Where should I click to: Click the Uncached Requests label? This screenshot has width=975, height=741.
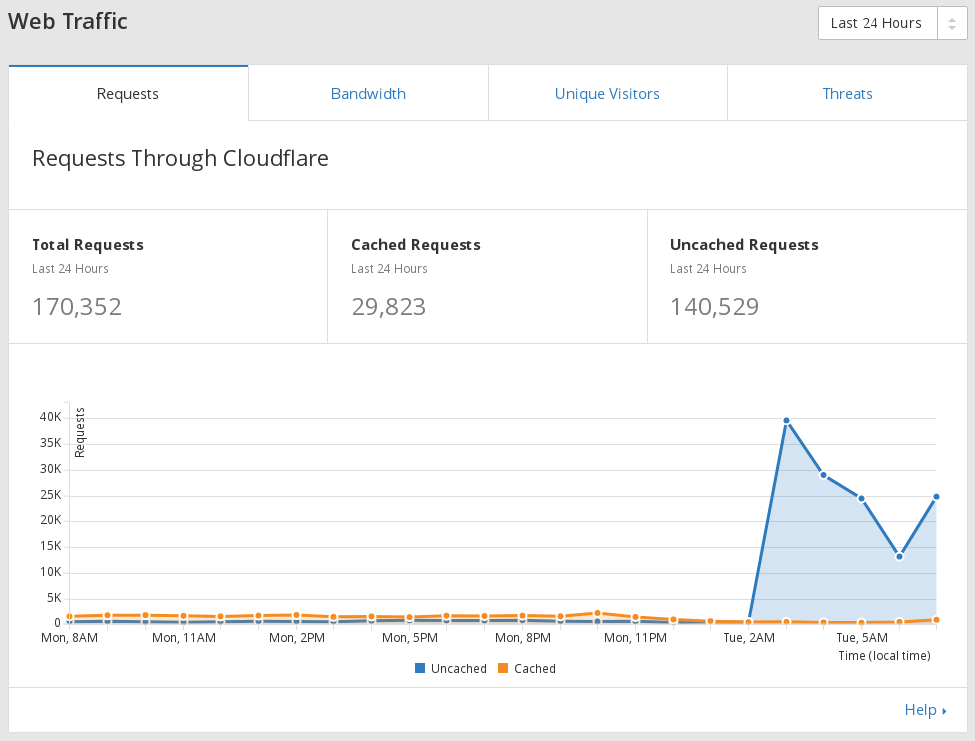(744, 245)
